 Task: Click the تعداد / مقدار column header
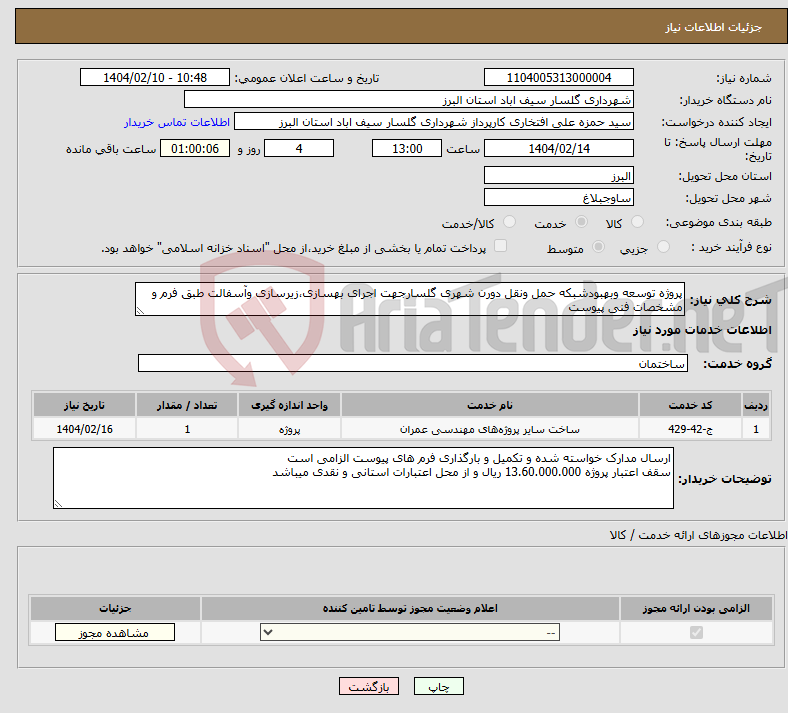[187, 405]
